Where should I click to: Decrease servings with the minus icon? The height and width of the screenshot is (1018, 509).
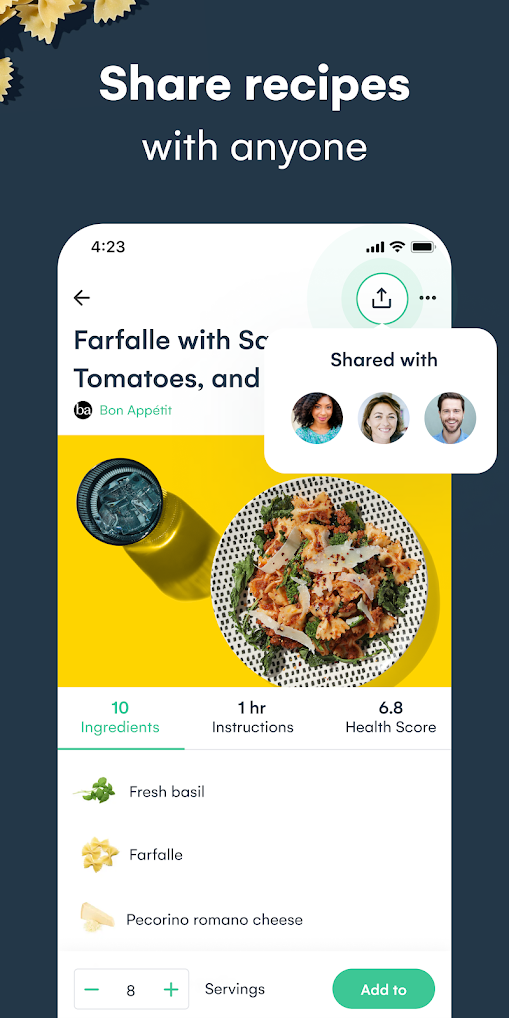coord(92,989)
